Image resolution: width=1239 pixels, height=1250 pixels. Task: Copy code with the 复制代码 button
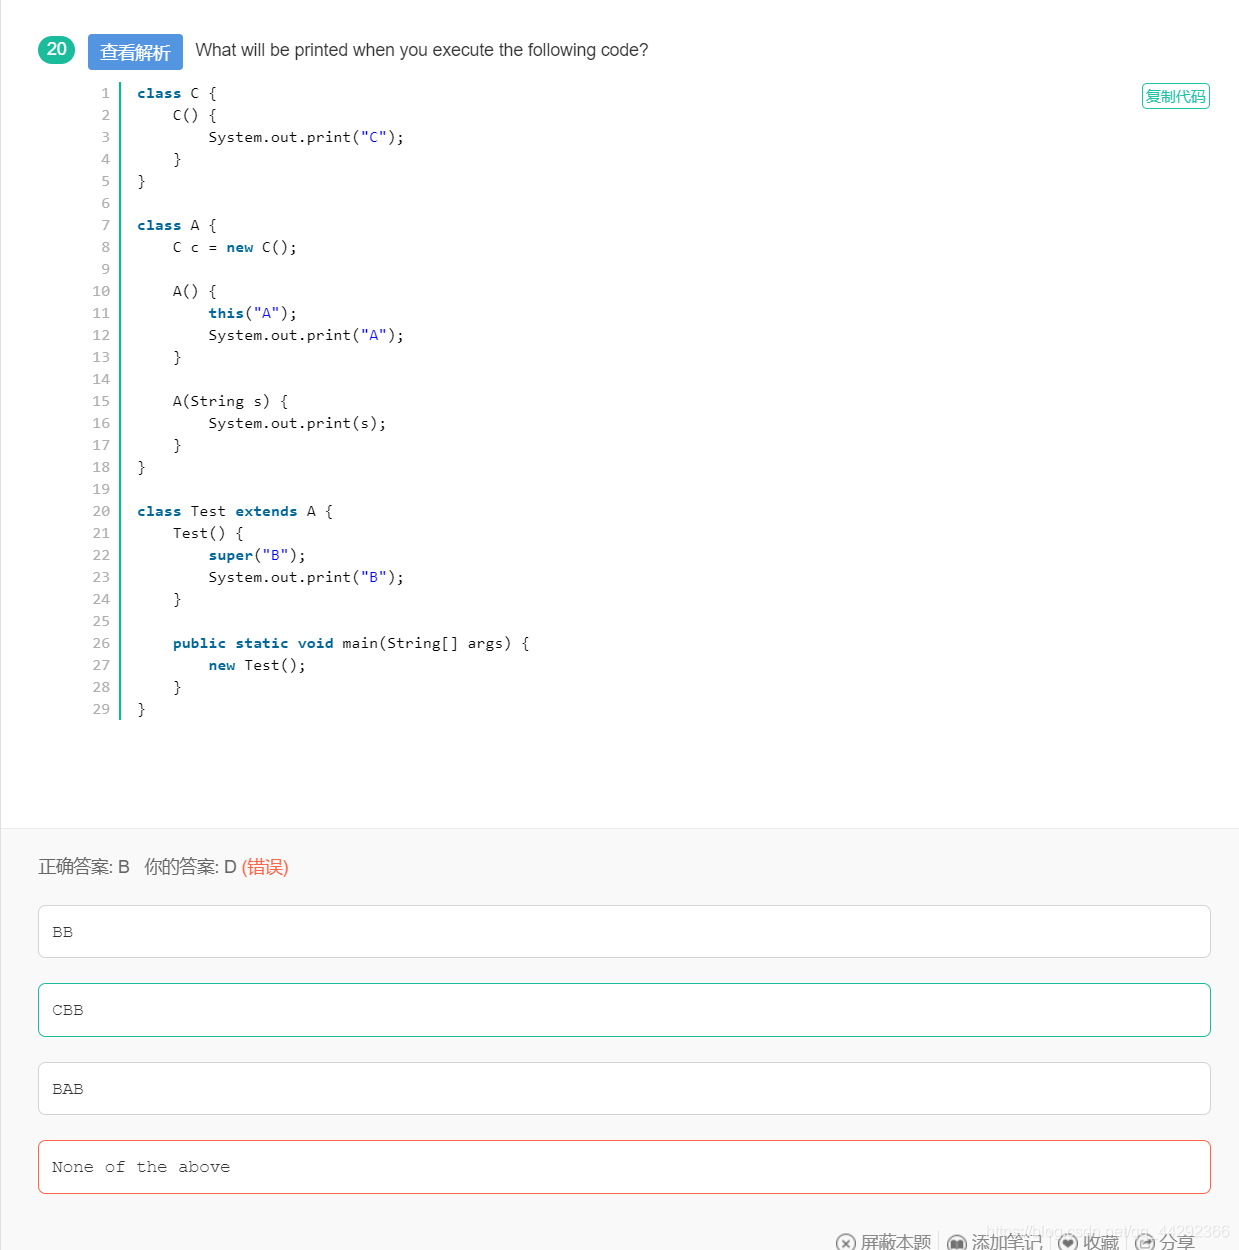tap(1176, 96)
